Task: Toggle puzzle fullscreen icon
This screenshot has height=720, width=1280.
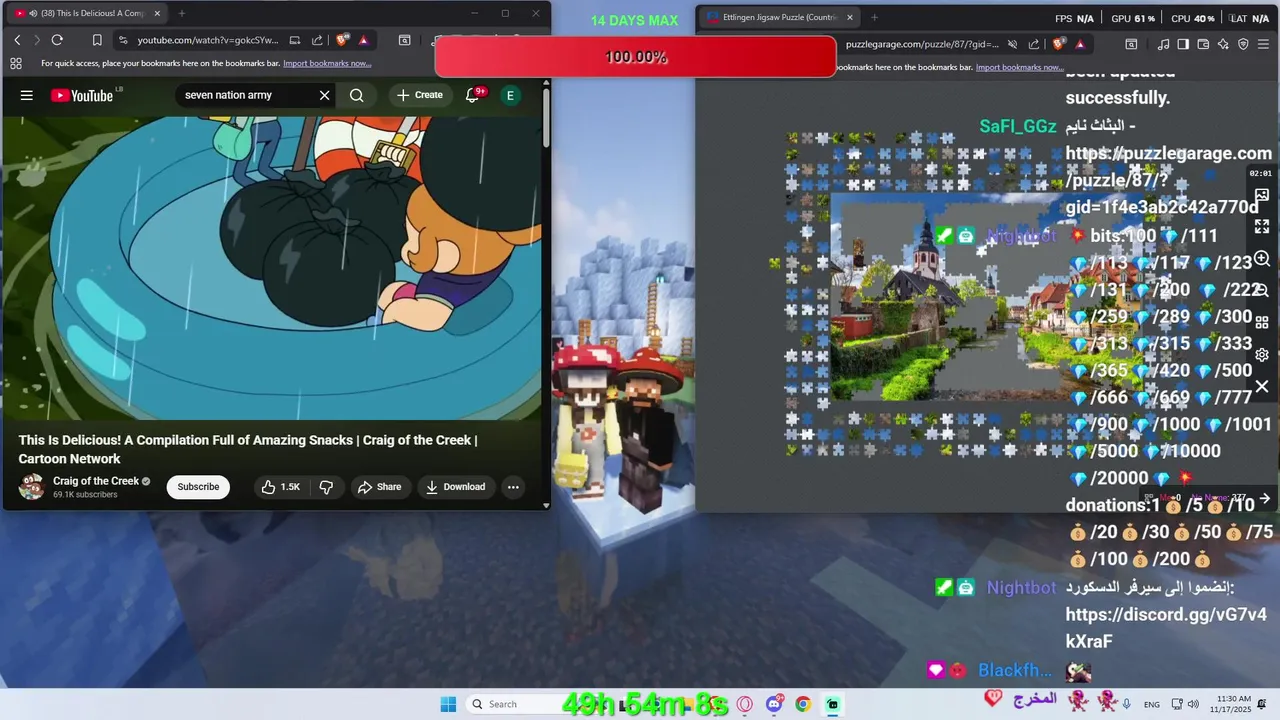Action: click(x=1262, y=227)
